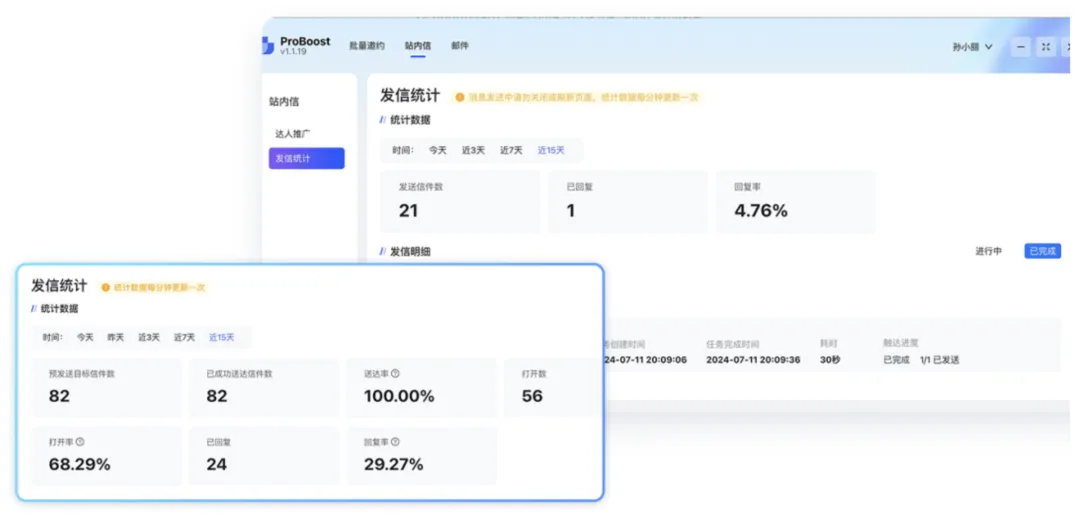Click the 1/1 已发送 progress text

939,359
